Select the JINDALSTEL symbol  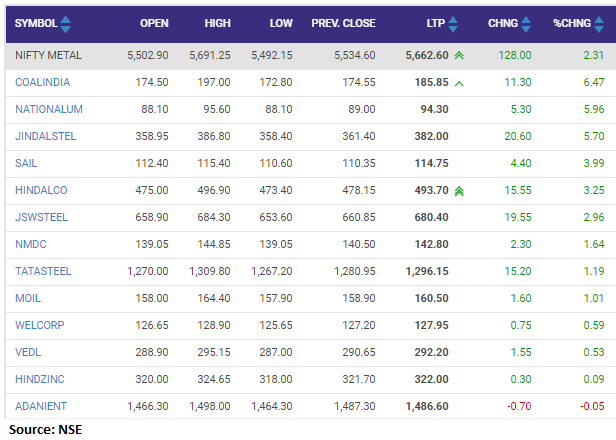pyautogui.click(x=47, y=137)
